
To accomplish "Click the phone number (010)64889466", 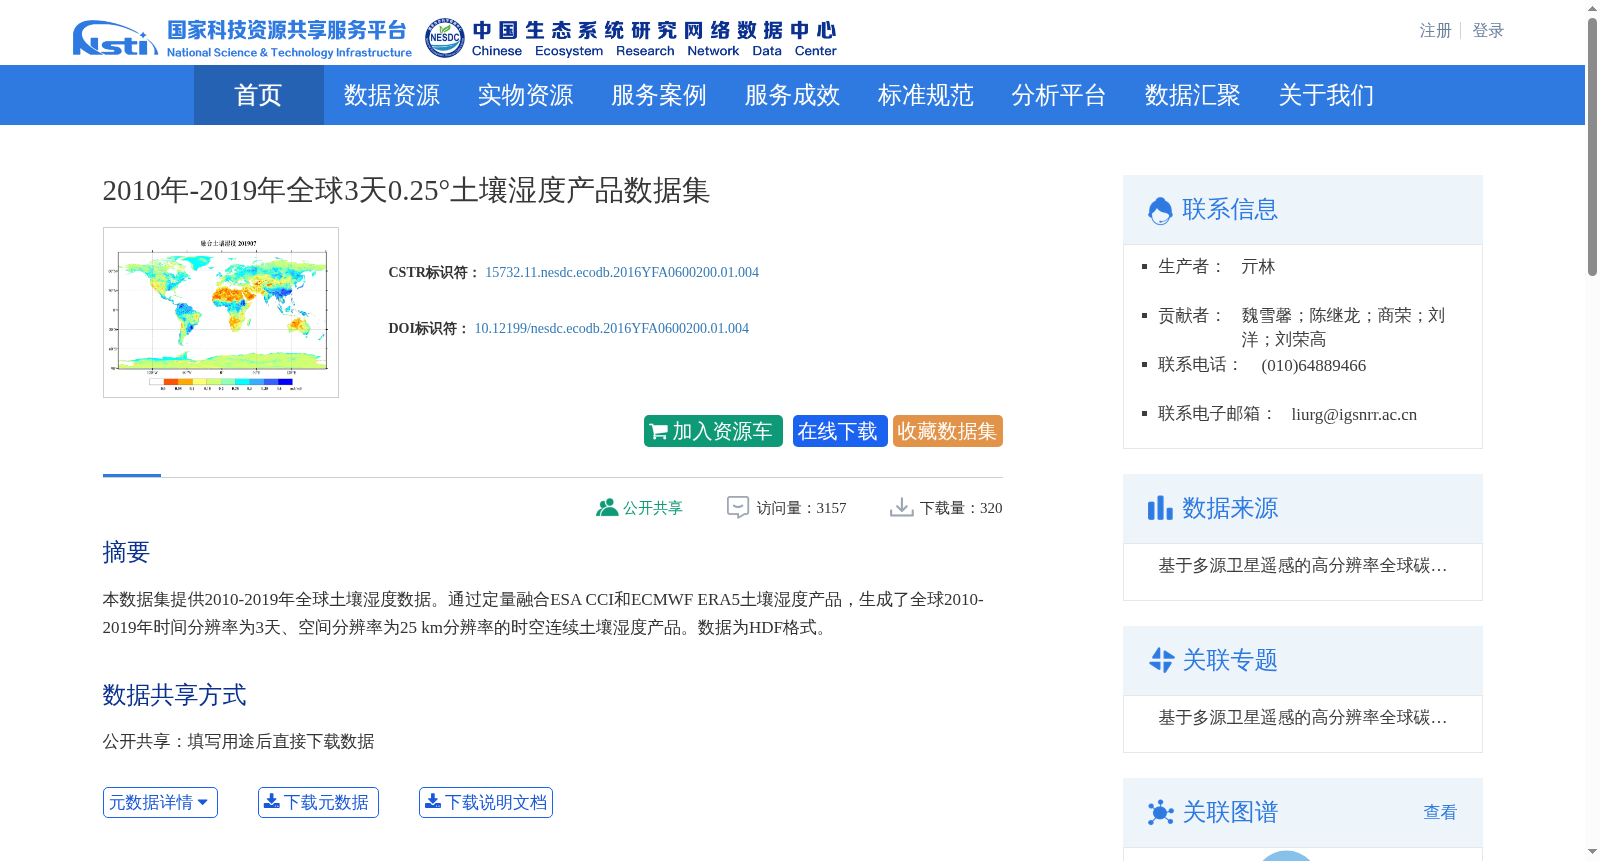I will tap(1313, 366).
